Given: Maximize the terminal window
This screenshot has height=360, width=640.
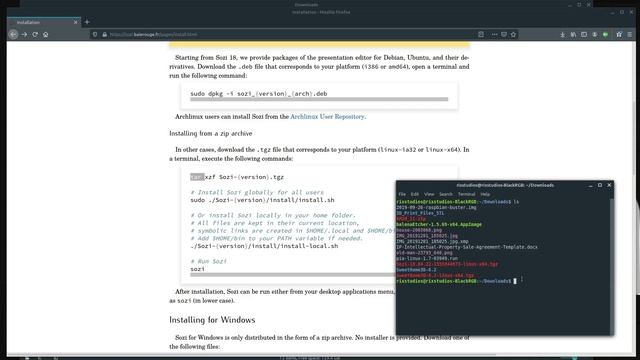Looking at the screenshot, I should tap(600, 185).
